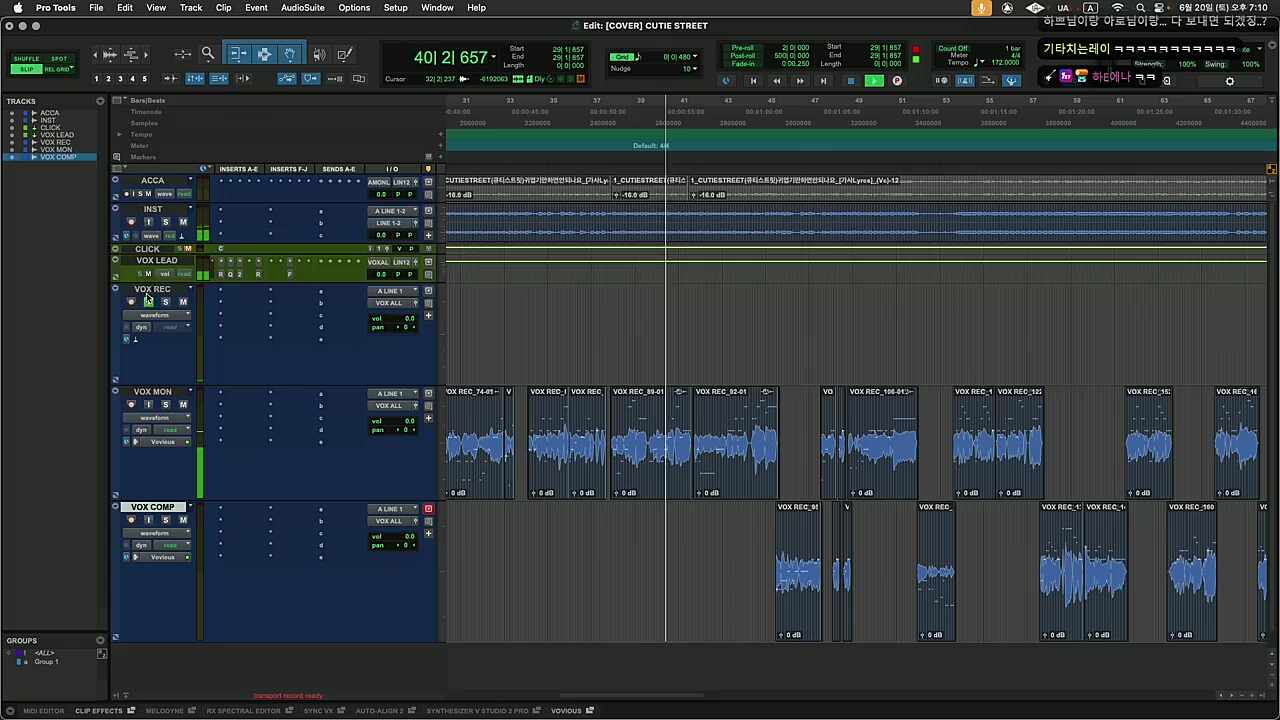Image resolution: width=1280 pixels, height=720 pixels.
Task: Open the Setup menu
Action: click(x=395, y=8)
